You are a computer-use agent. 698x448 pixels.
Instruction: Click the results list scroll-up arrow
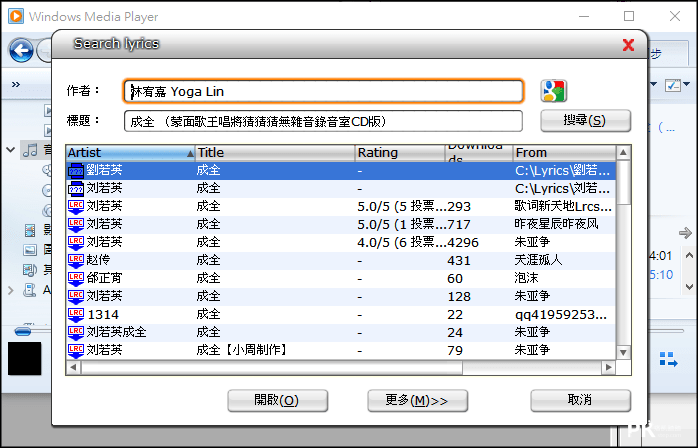(x=623, y=153)
